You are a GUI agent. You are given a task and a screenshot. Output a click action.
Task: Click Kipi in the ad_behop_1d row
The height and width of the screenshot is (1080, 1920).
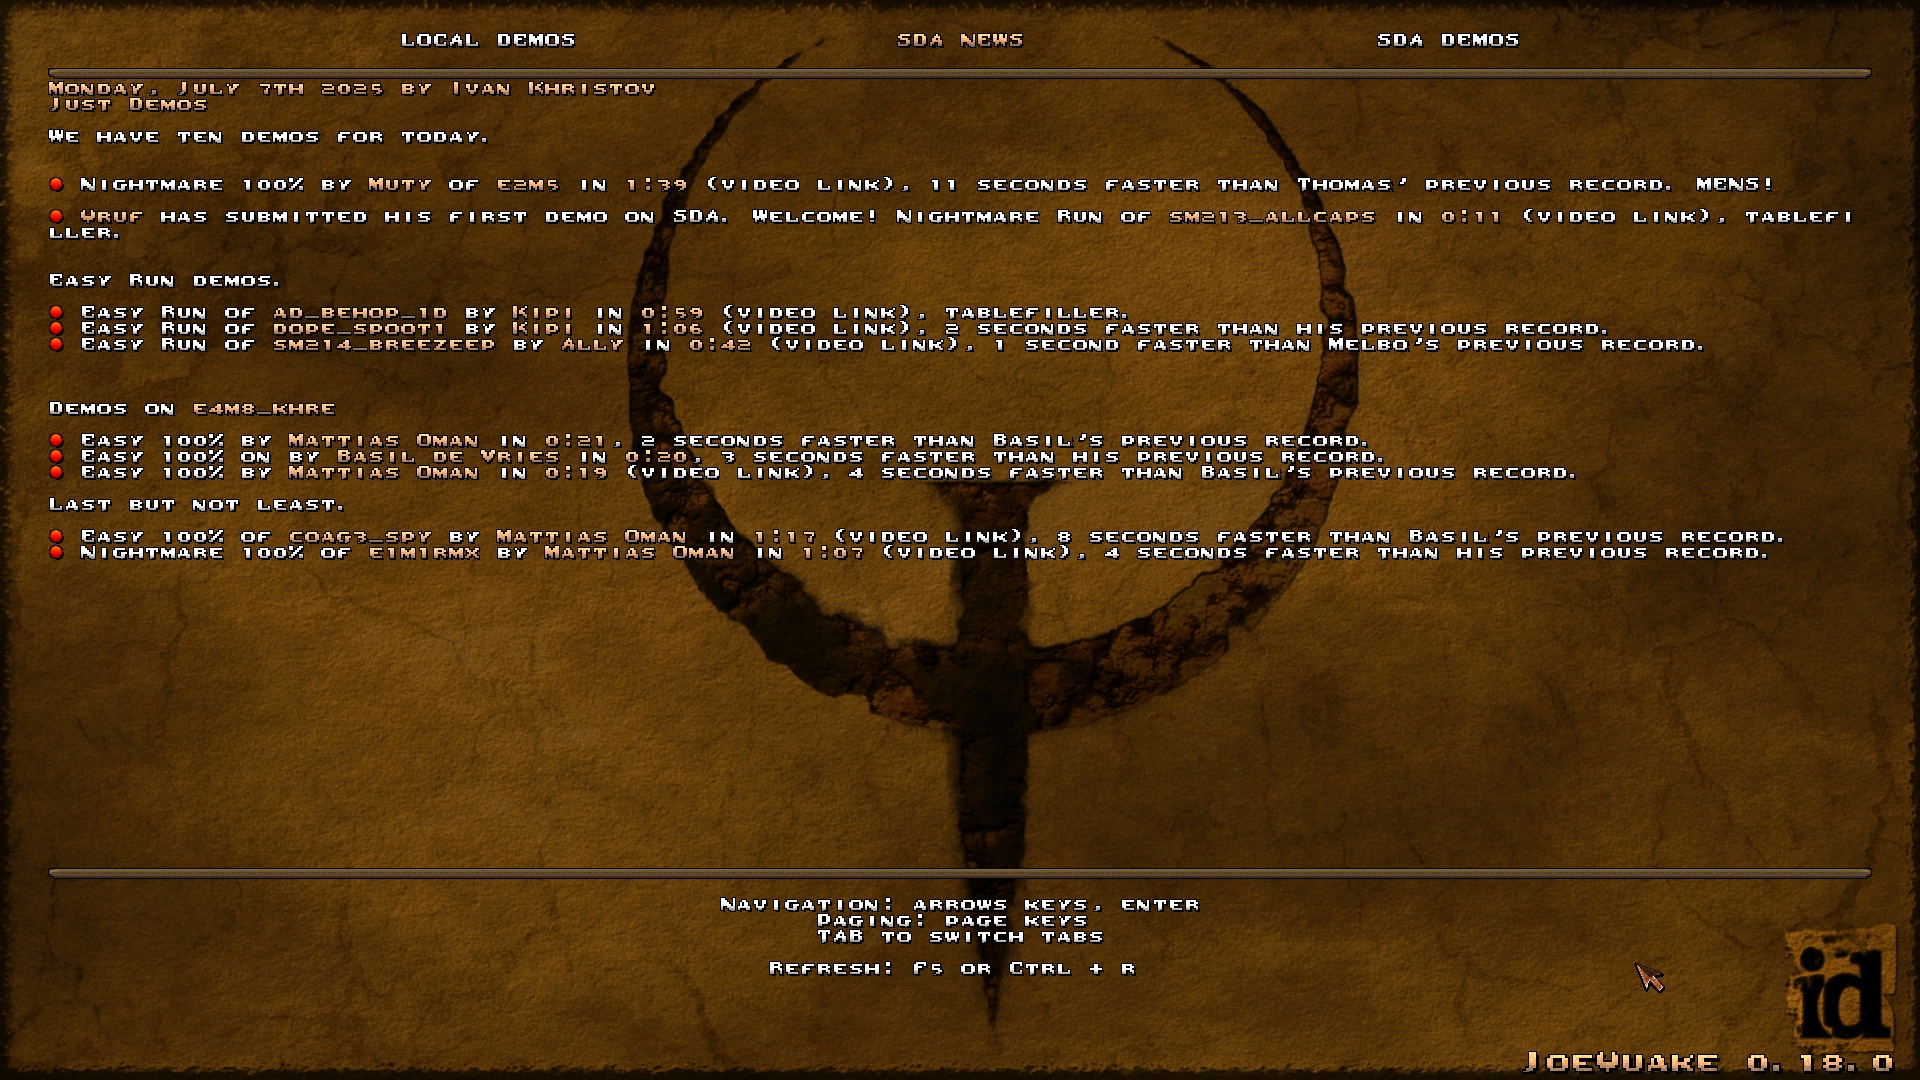click(x=544, y=312)
